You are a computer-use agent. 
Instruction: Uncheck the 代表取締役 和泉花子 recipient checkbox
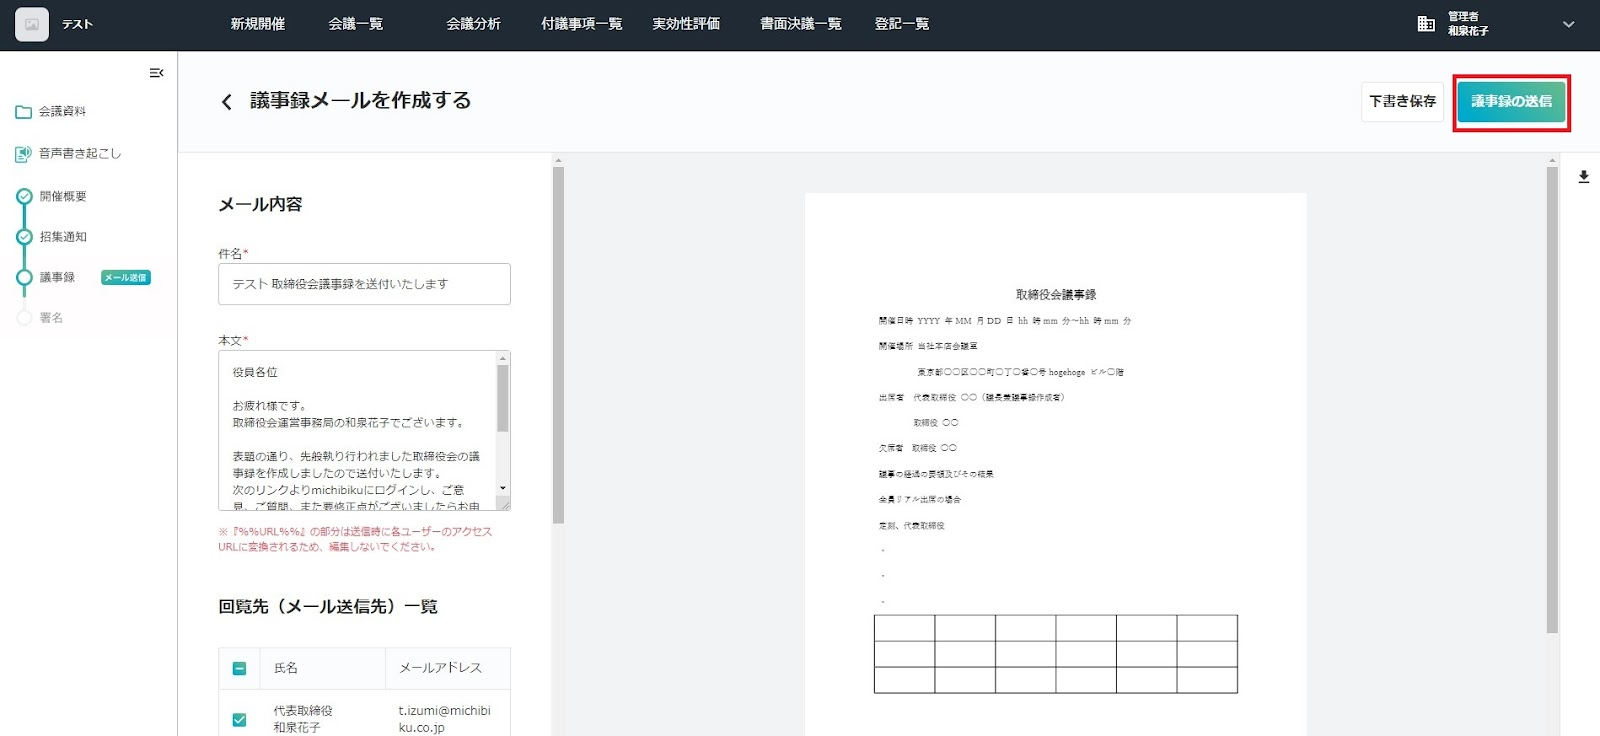click(x=239, y=719)
